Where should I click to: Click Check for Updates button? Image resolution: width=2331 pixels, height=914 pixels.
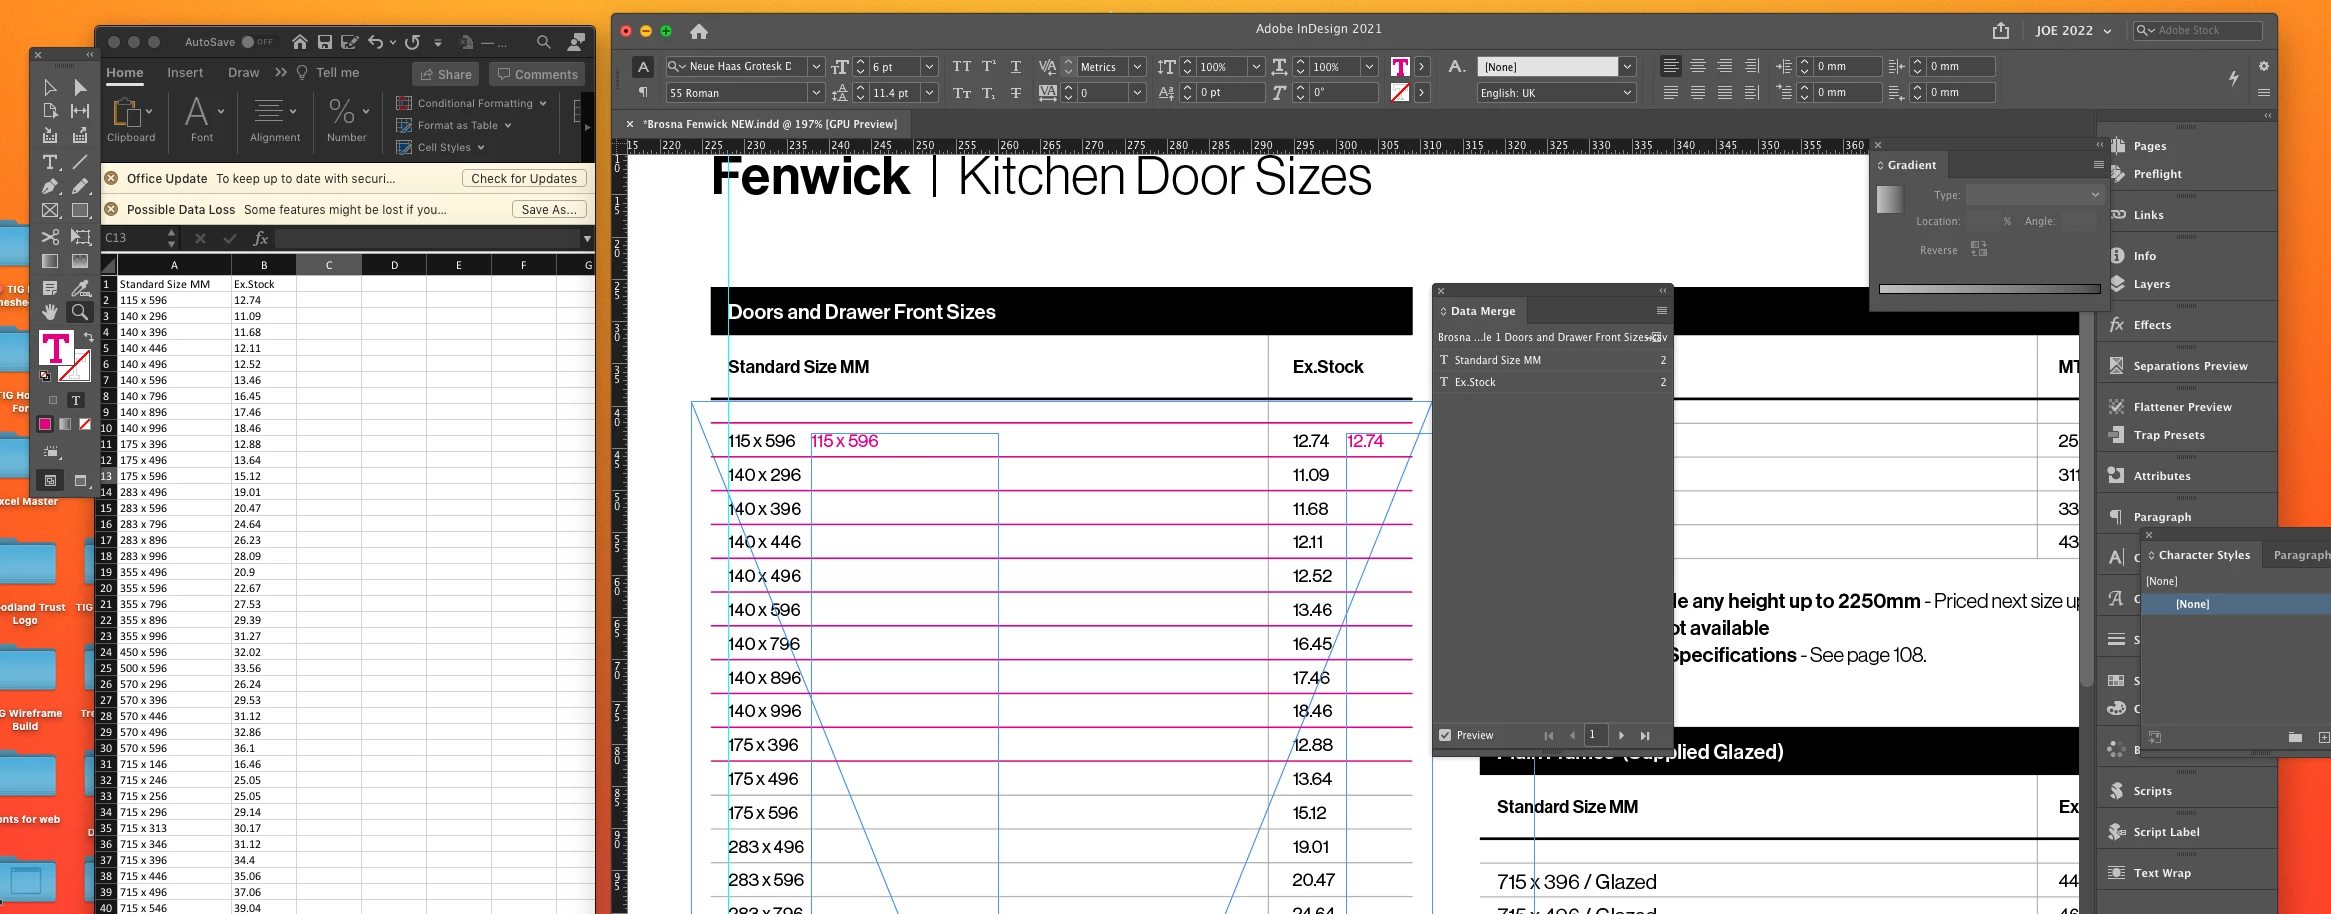point(524,179)
